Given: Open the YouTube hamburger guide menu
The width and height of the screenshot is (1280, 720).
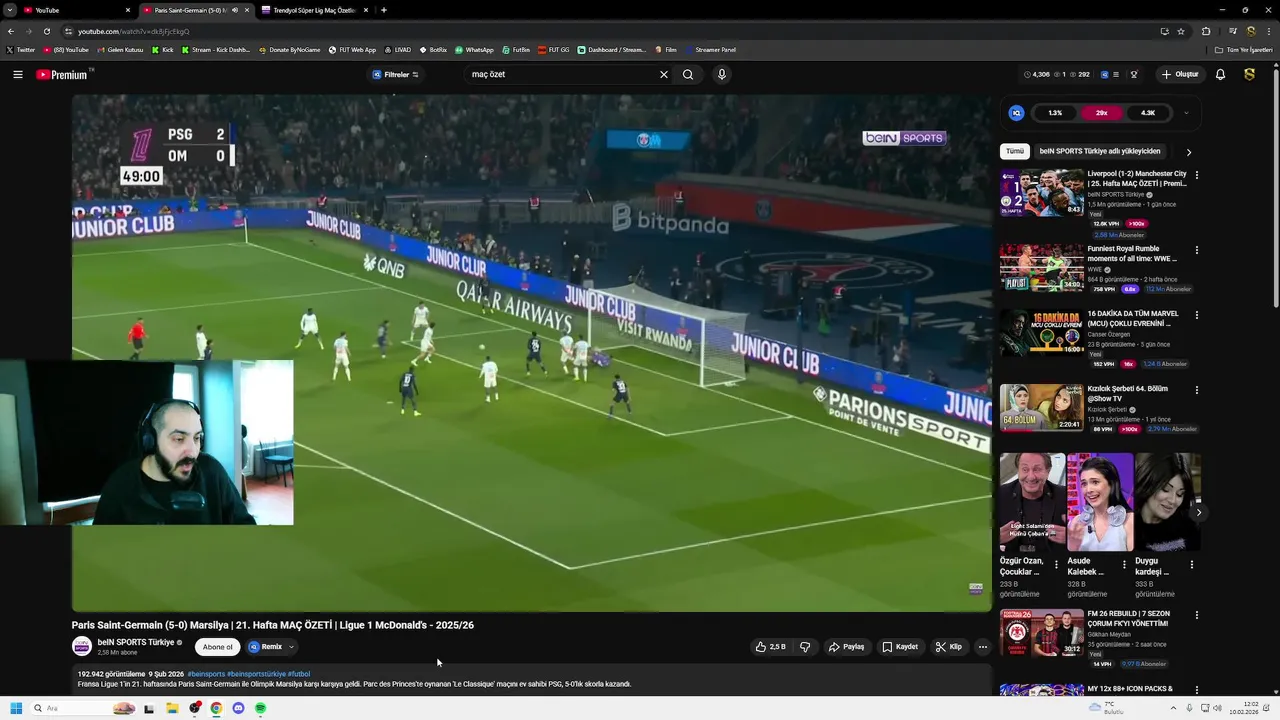Looking at the screenshot, I should [x=17, y=74].
